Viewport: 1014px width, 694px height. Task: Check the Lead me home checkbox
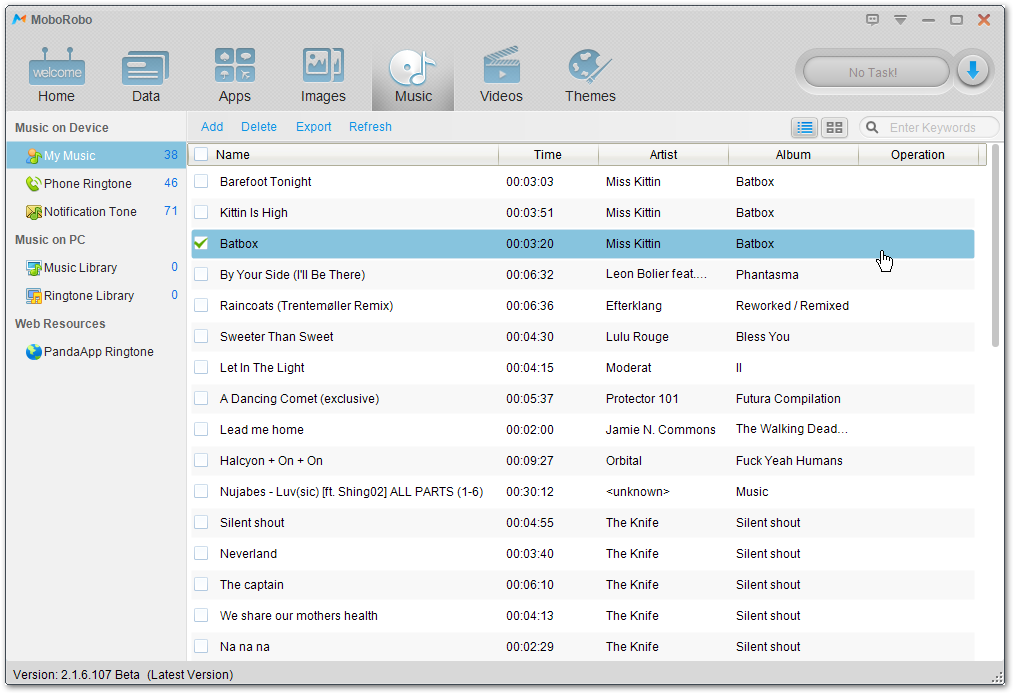[x=201, y=429]
